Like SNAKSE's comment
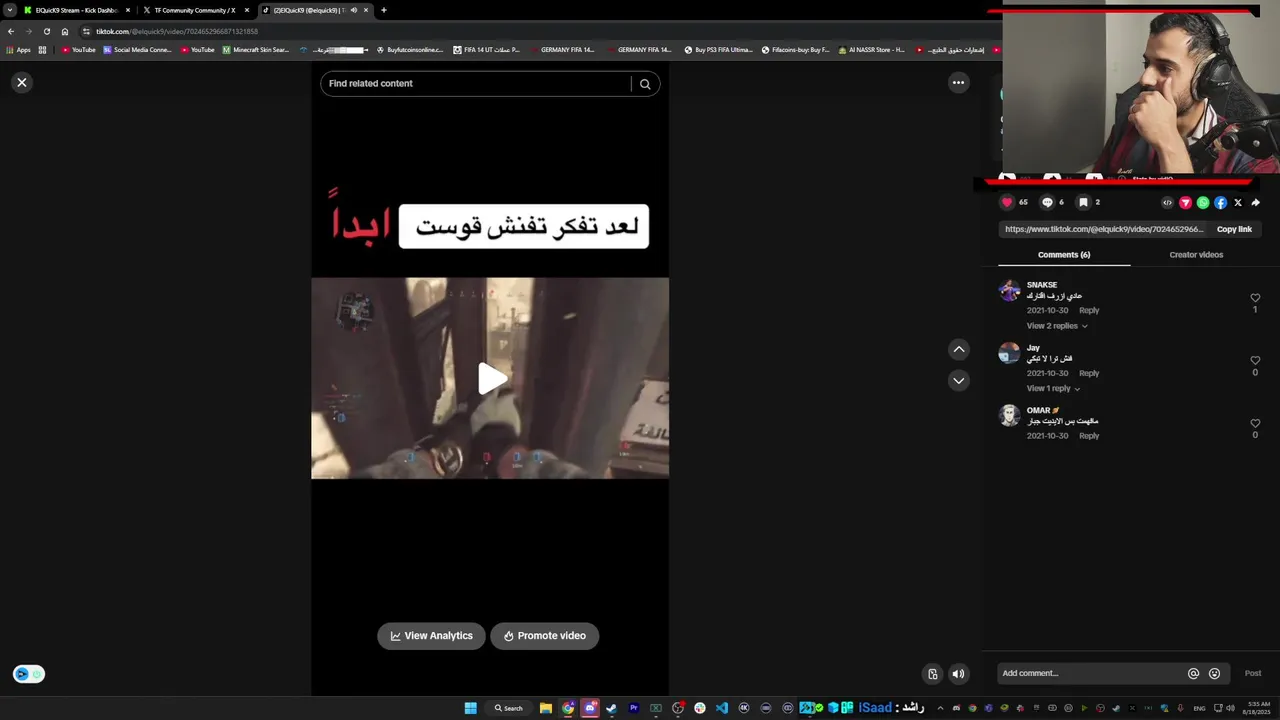Viewport: 1280px width, 720px height. pyautogui.click(x=1255, y=298)
